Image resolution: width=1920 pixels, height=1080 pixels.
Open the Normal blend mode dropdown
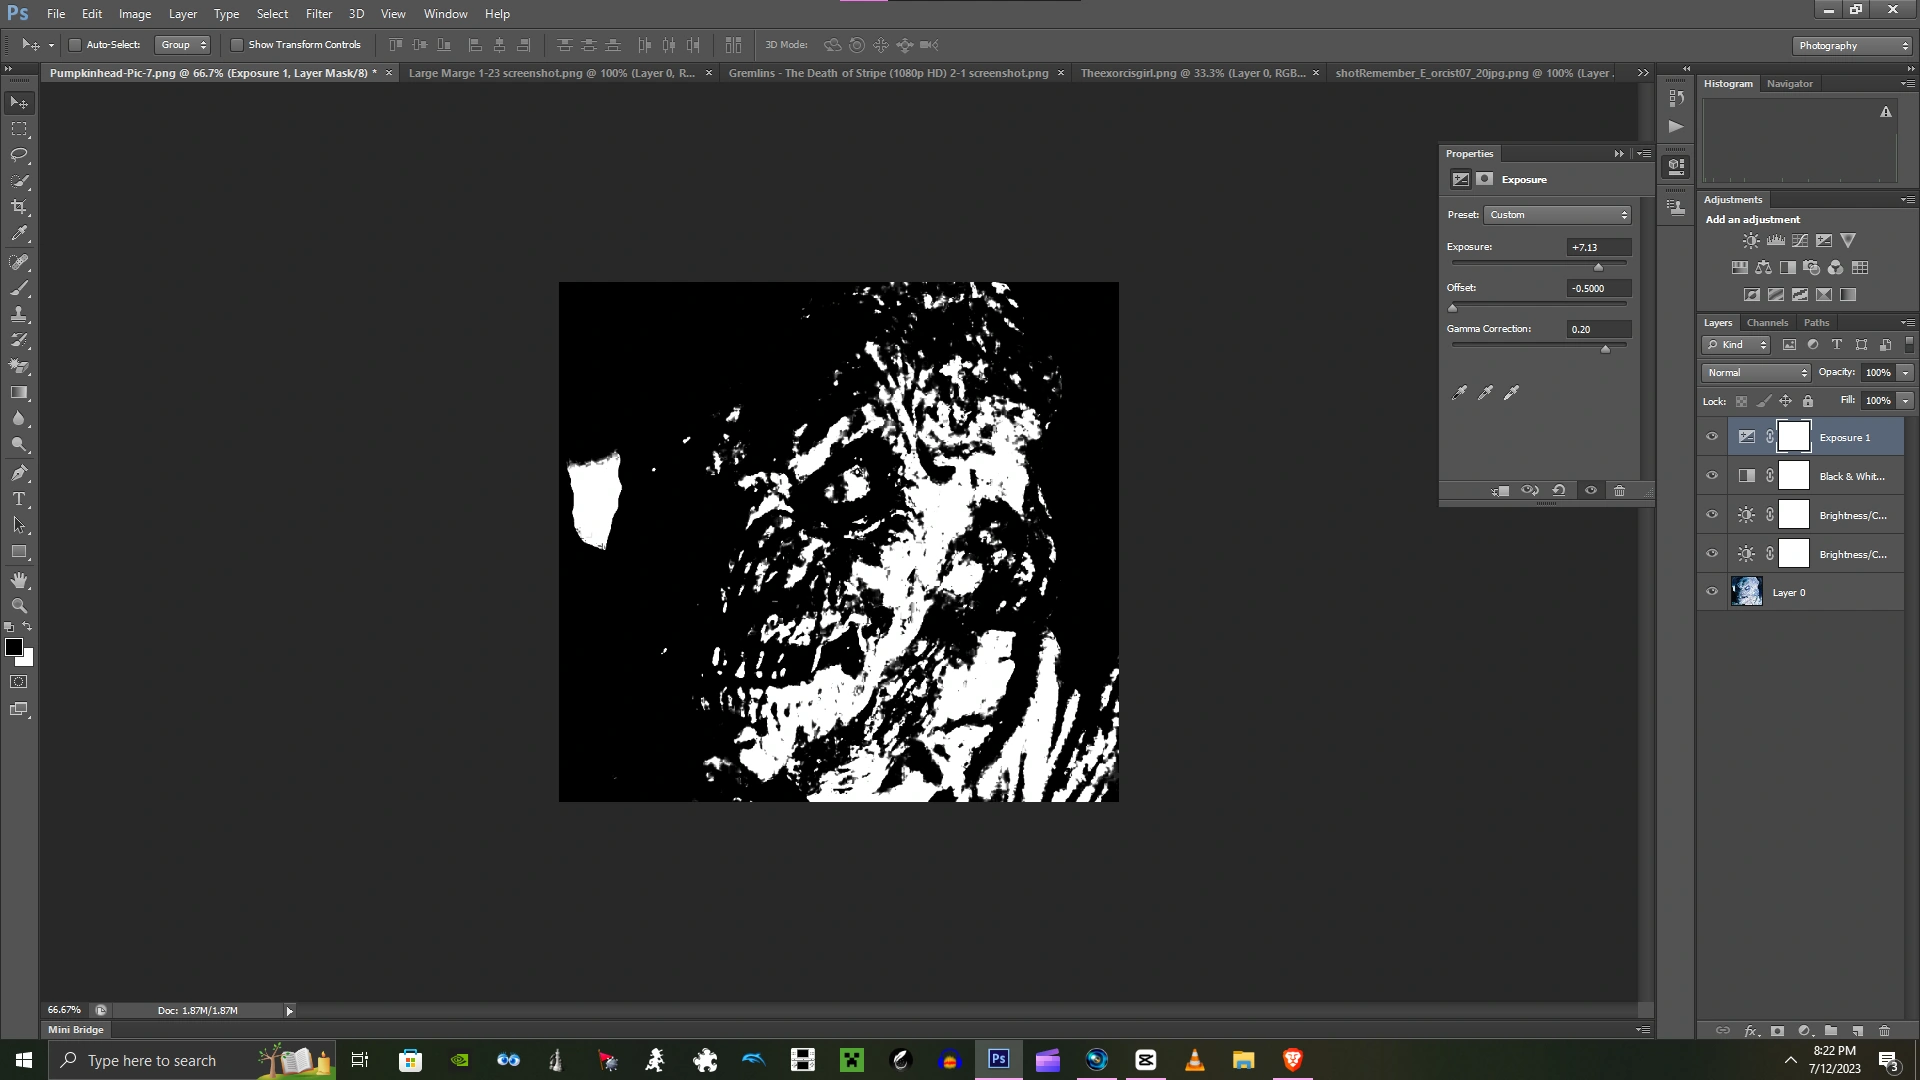1756,372
